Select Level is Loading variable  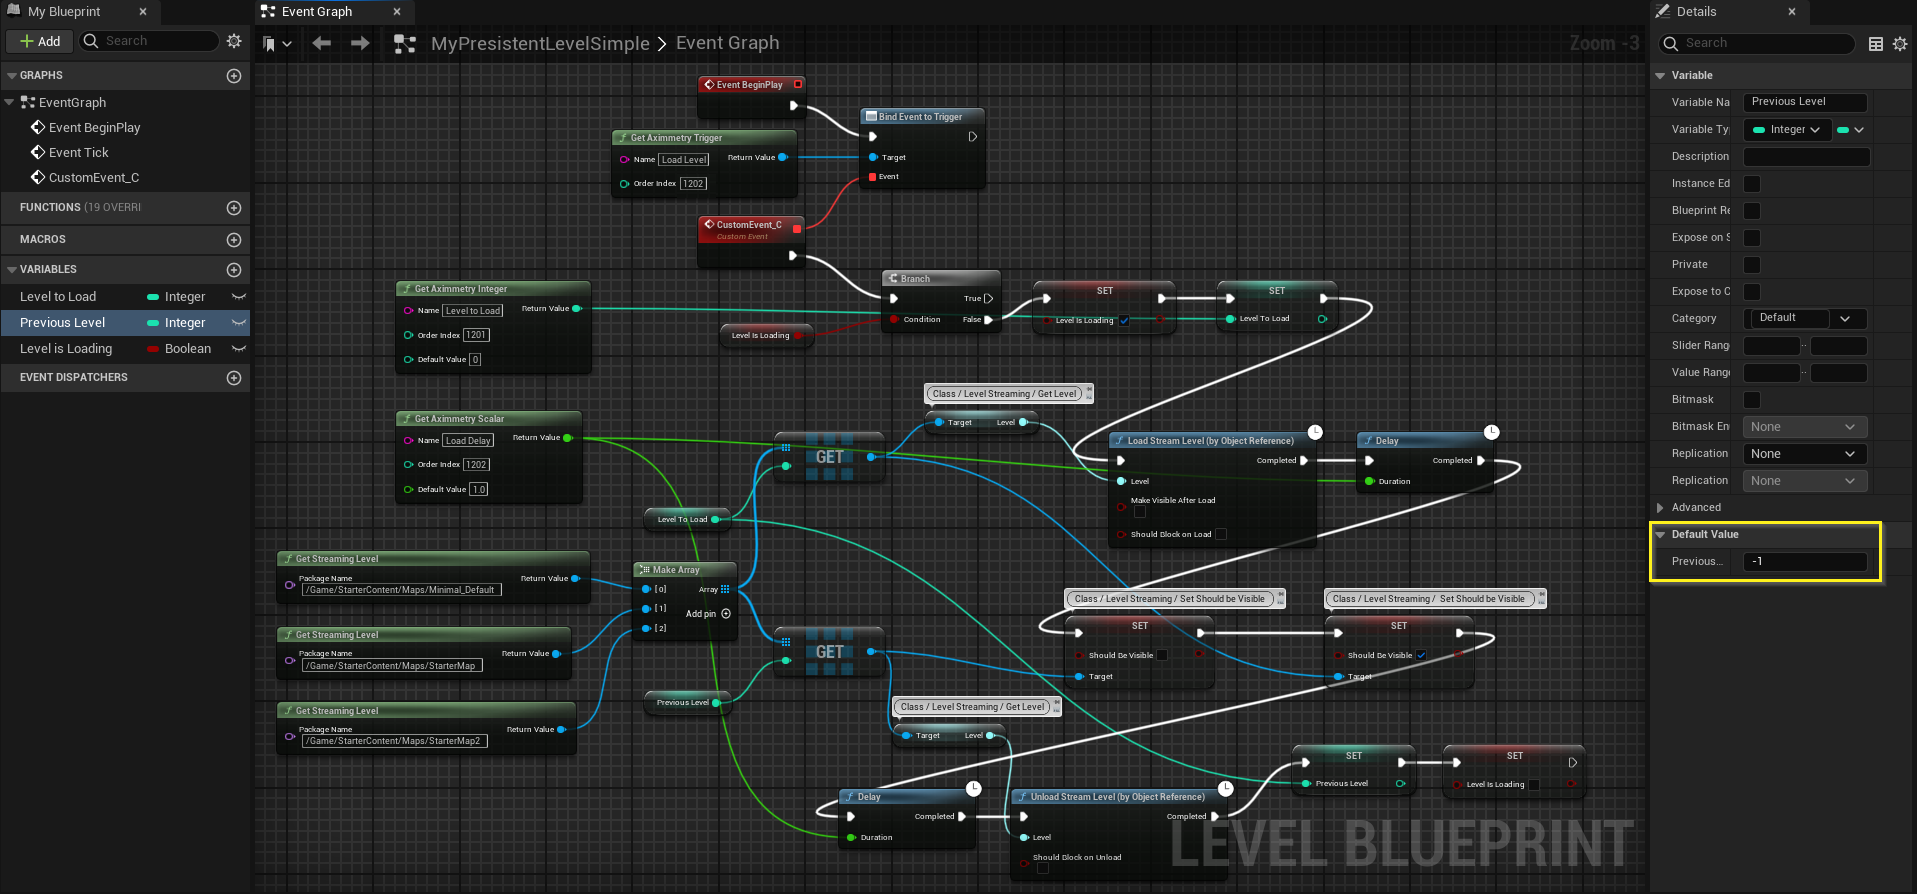click(66, 349)
